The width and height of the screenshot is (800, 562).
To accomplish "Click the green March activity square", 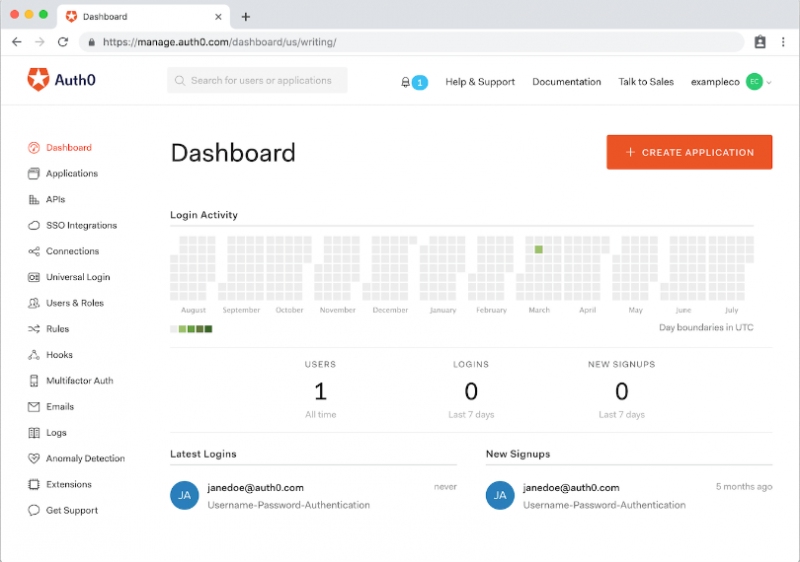I will click(x=539, y=249).
